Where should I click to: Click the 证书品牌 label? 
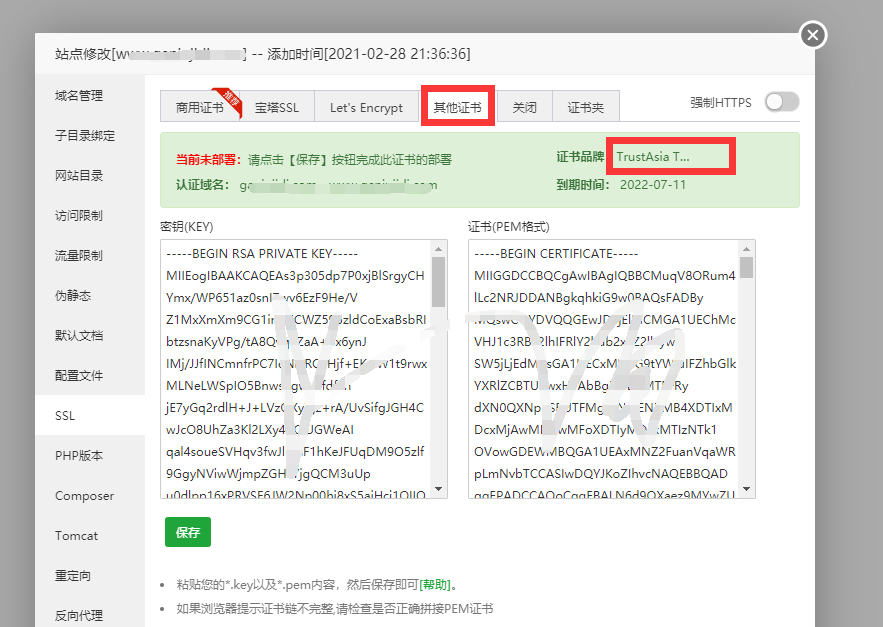pyautogui.click(x=580, y=157)
